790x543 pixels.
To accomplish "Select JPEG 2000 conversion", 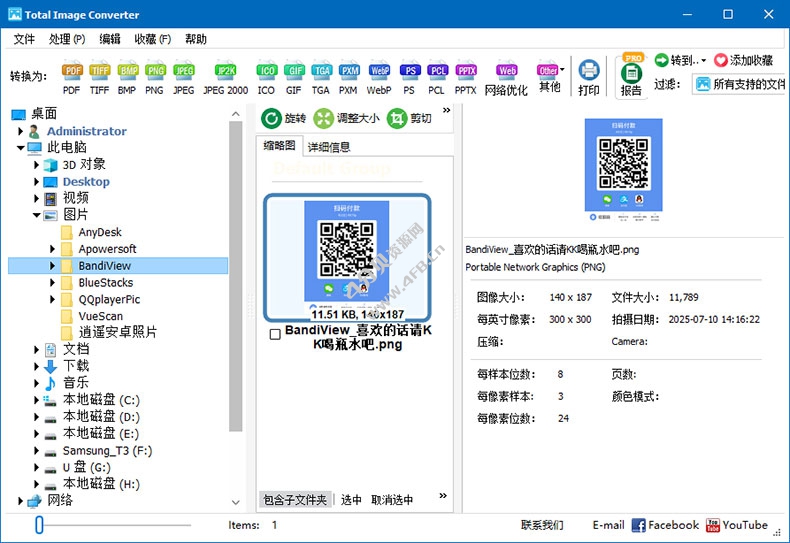I will [225, 77].
